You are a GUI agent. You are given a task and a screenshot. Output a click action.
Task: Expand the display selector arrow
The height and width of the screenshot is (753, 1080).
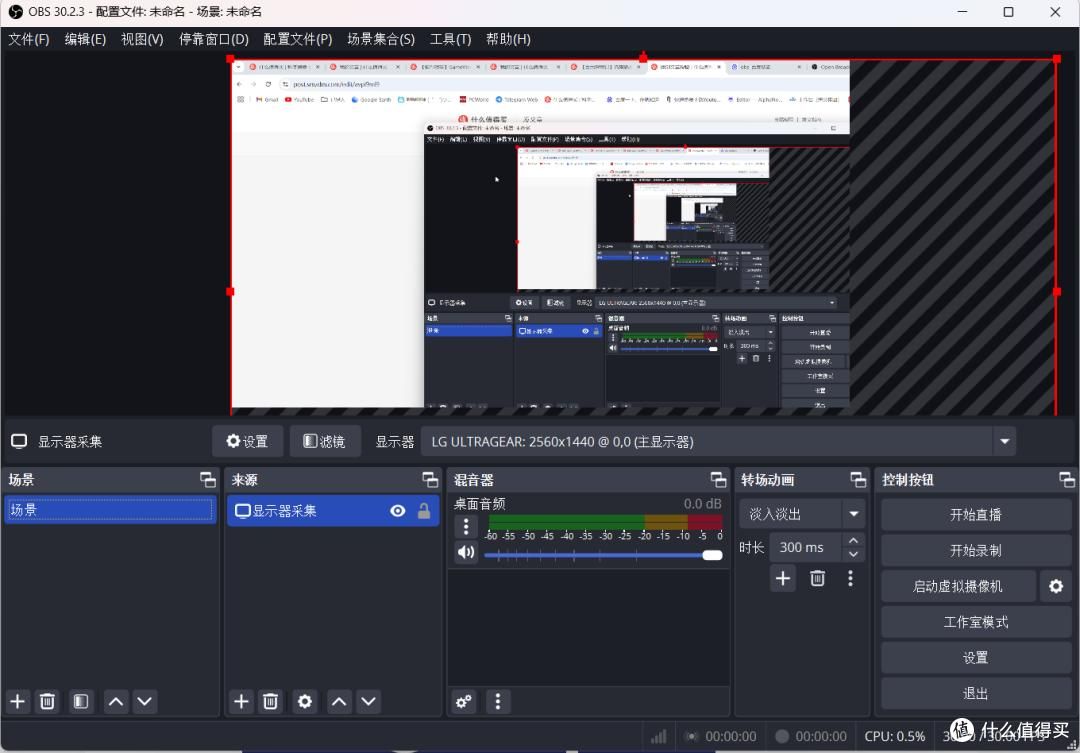pyautogui.click(x=1005, y=442)
